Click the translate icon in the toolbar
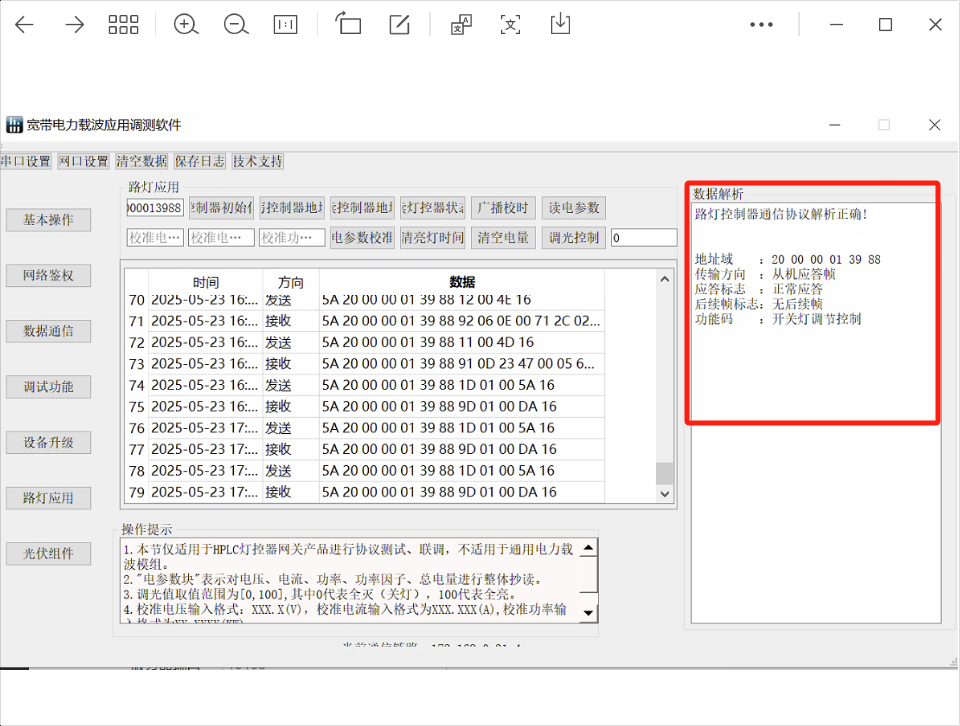Image resolution: width=960 pixels, height=726 pixels. click(x=459, y=24)
